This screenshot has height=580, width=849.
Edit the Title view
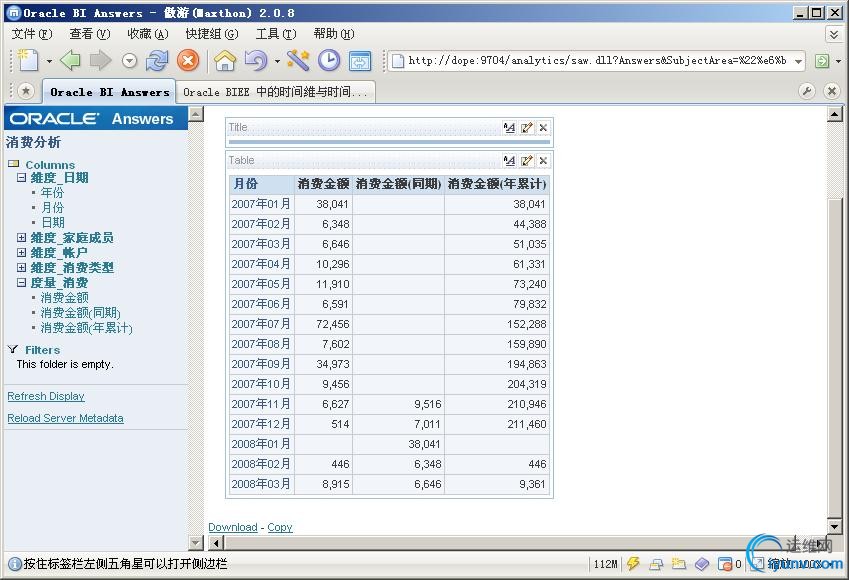point(526,127)
